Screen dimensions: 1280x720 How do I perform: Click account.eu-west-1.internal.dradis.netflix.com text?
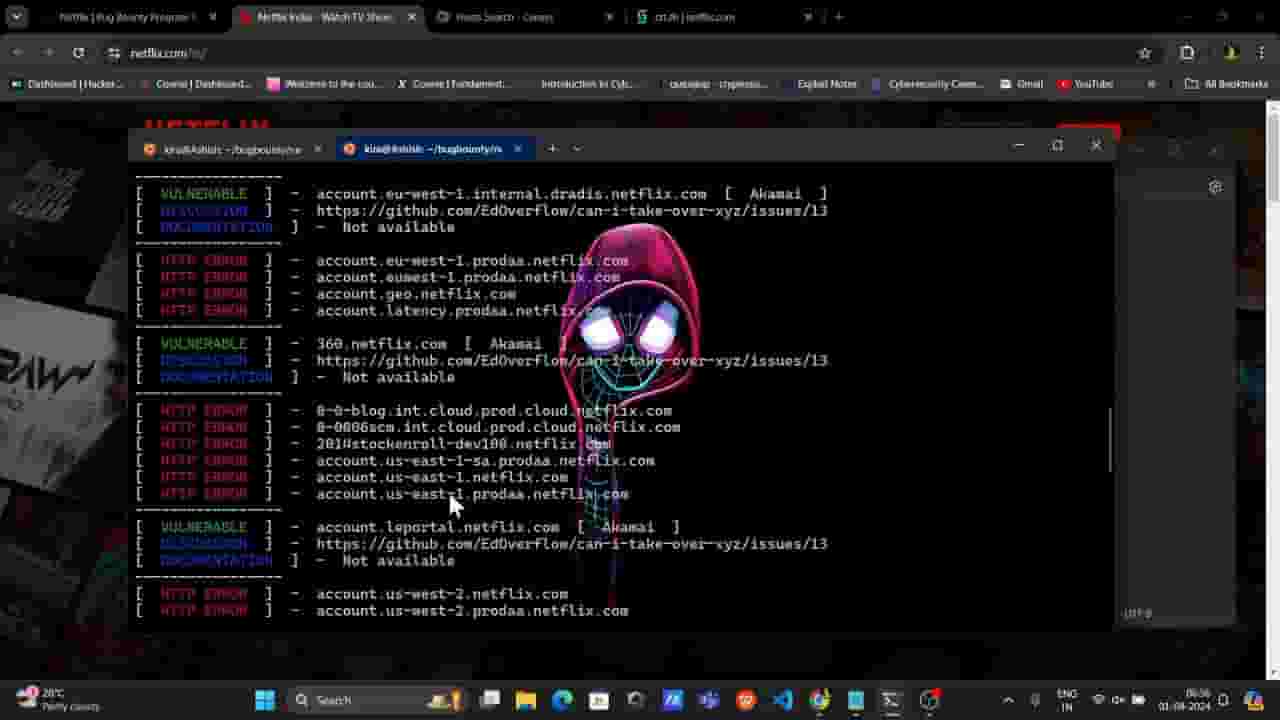point(511,194)
